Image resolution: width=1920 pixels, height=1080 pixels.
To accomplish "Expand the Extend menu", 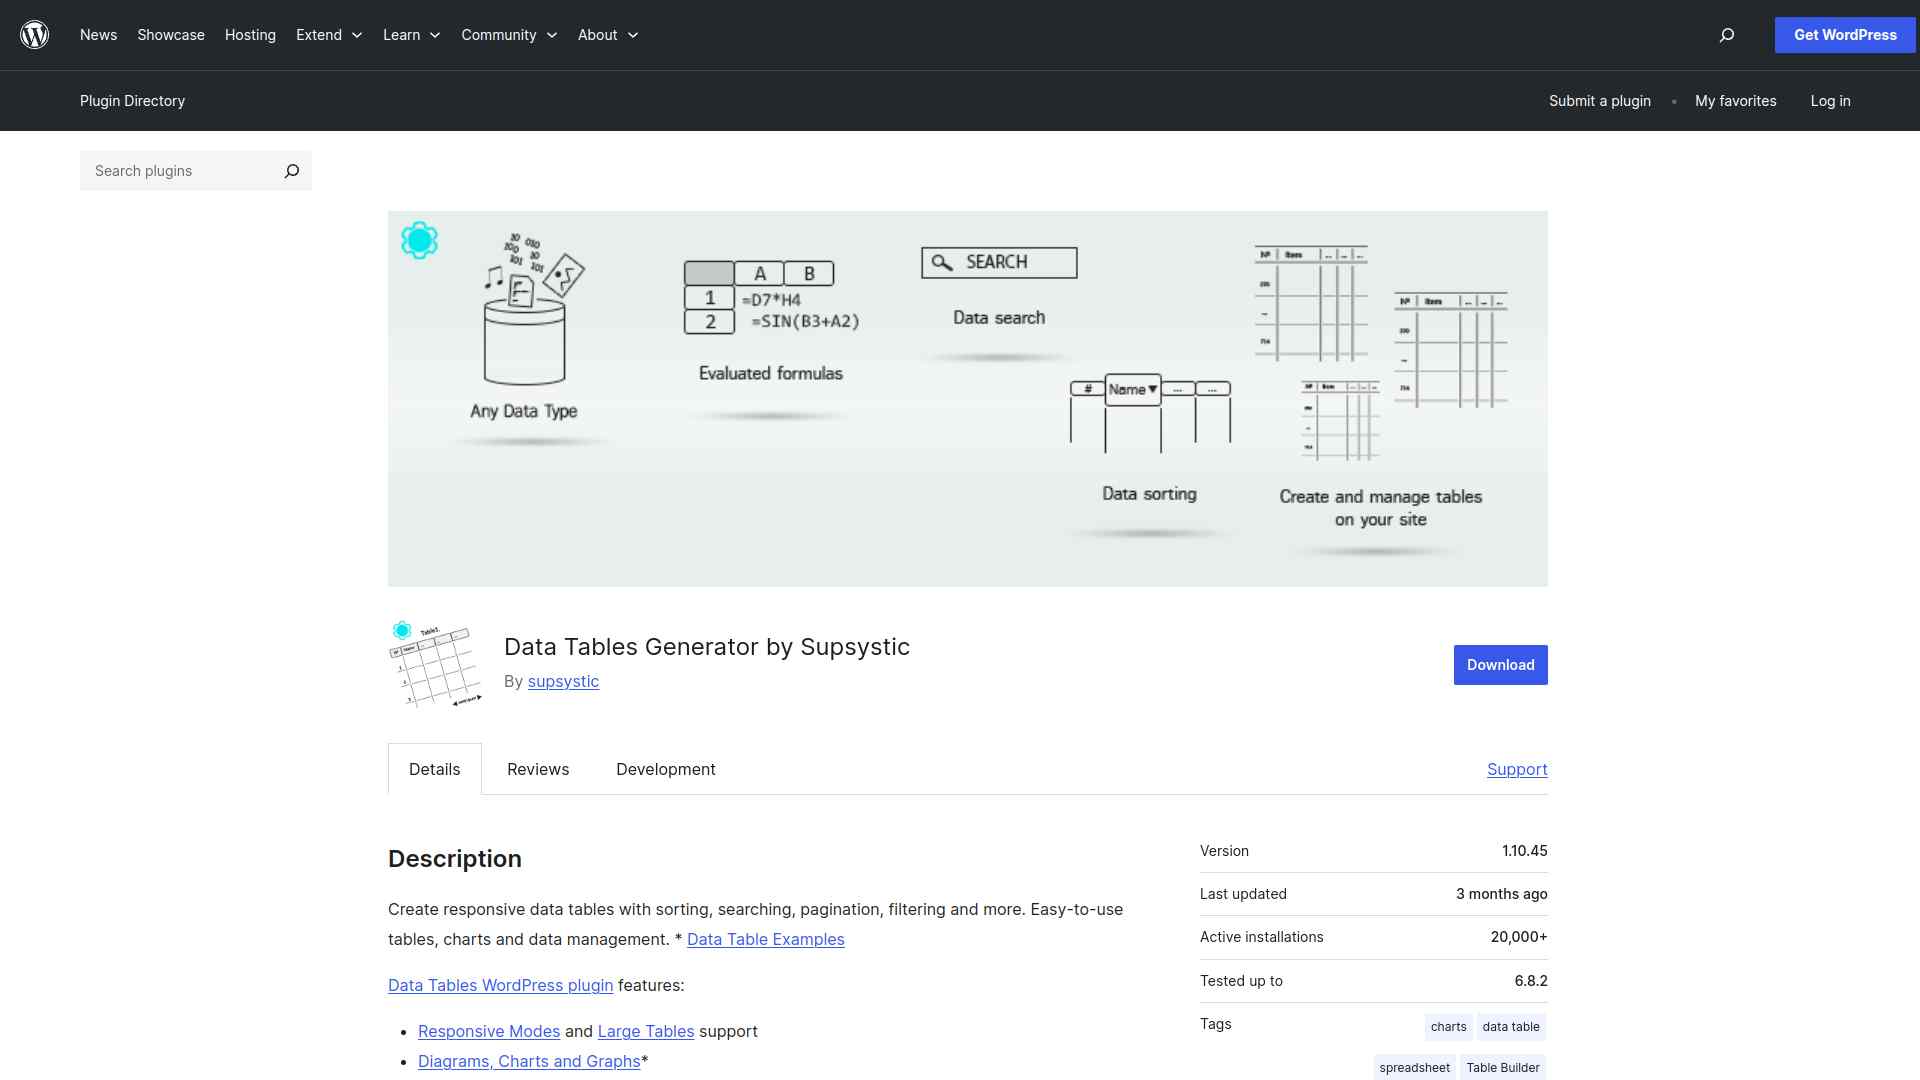I will pos(329,35).
